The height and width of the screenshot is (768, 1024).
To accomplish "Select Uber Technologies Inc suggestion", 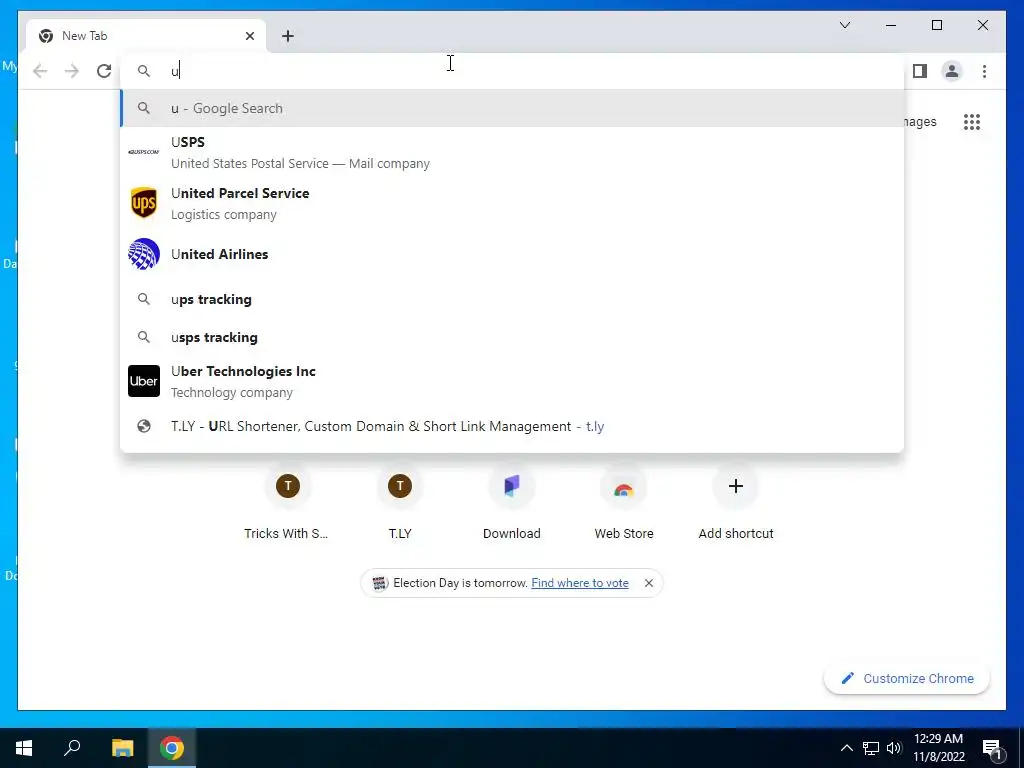I will (512, 381).
